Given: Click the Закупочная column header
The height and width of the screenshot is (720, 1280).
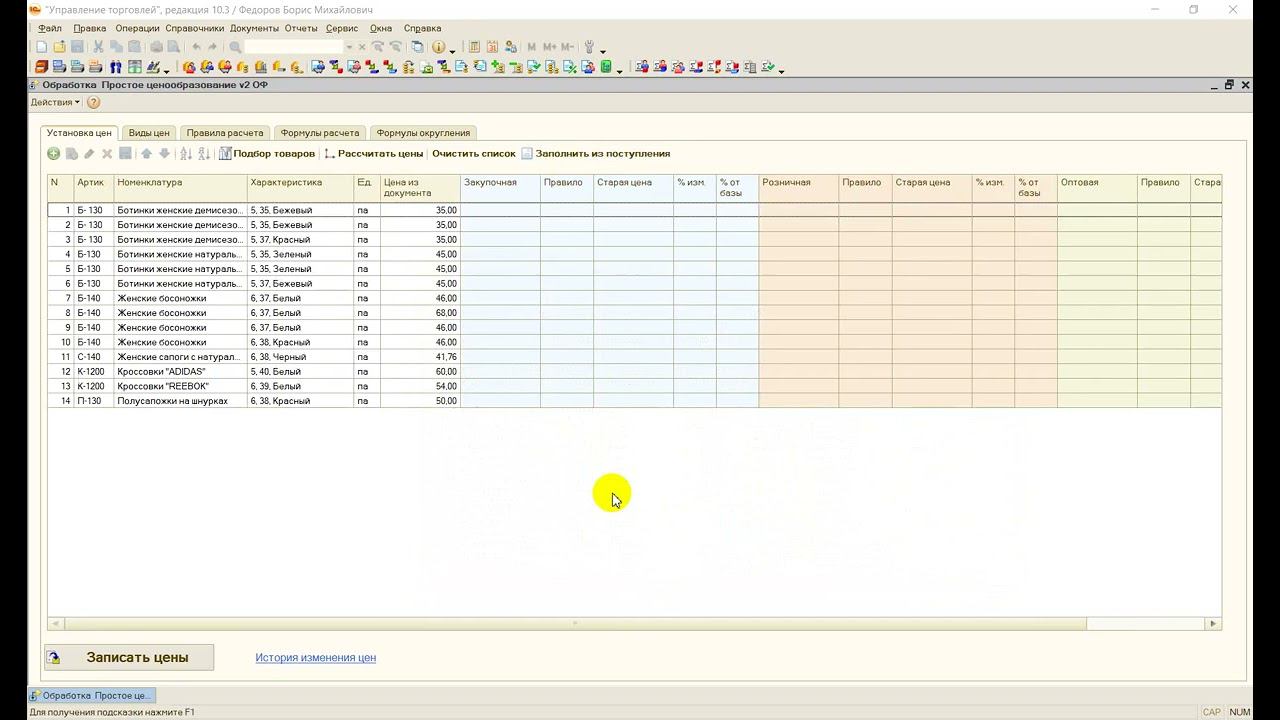Looking at the screenshot, I should [500, 188].
